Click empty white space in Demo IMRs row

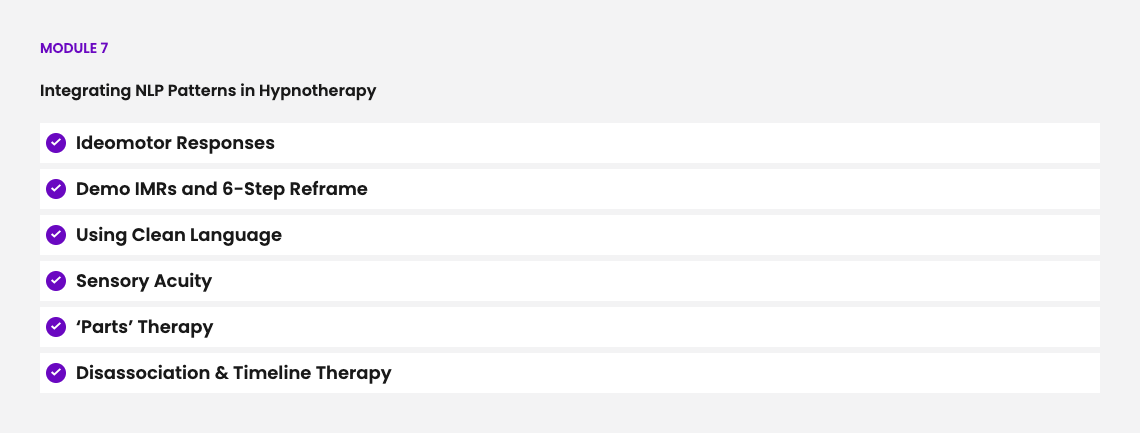[729, 189]
